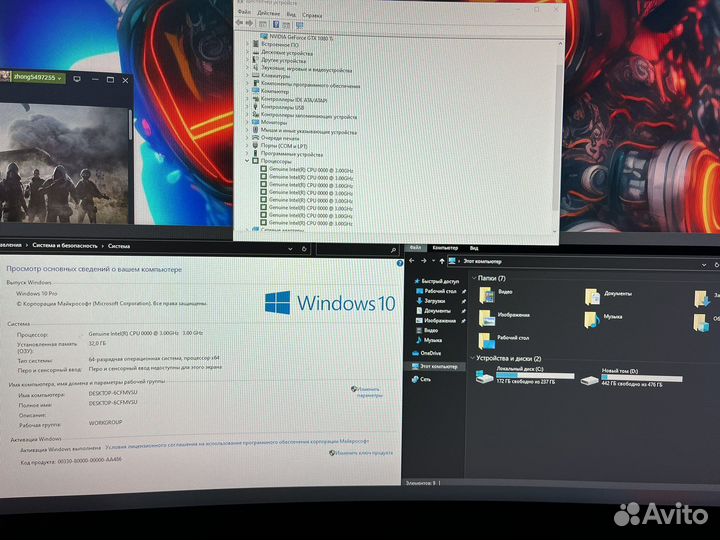Click the Изменить параметры link
The height and width of the screenshot is (540, 720).
tap(367, 392)
